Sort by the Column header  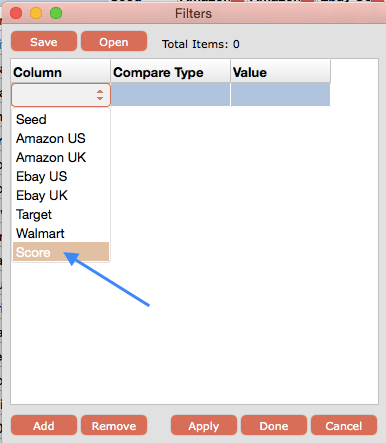(61, 71)
